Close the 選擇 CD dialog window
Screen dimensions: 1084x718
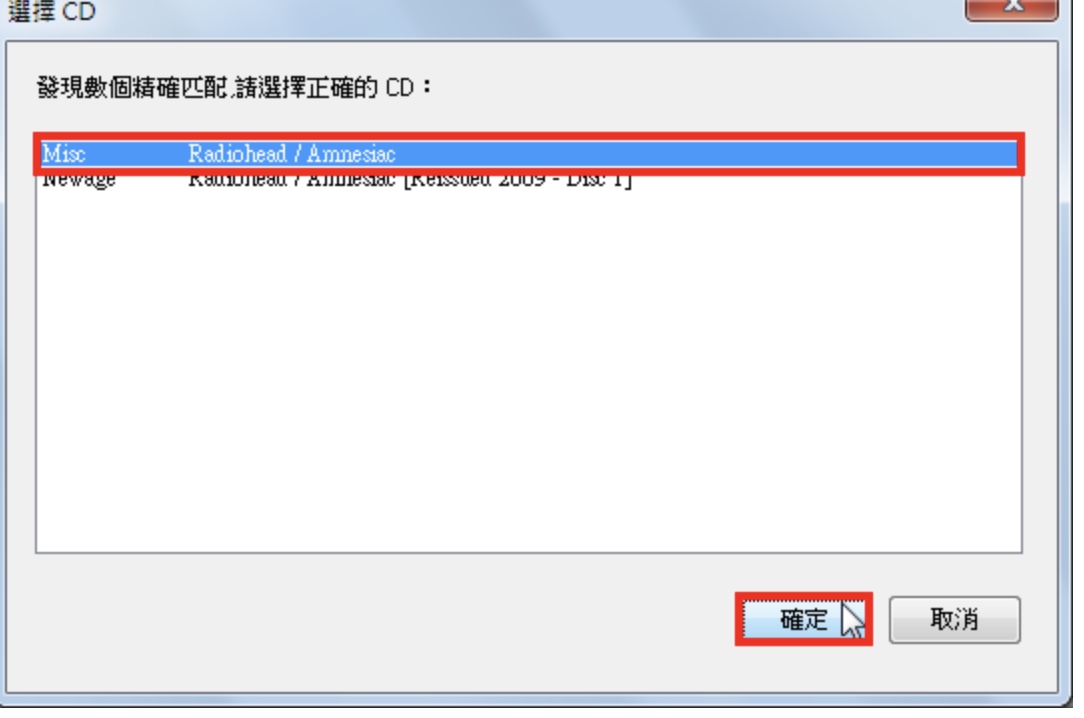click(1011, 7)
